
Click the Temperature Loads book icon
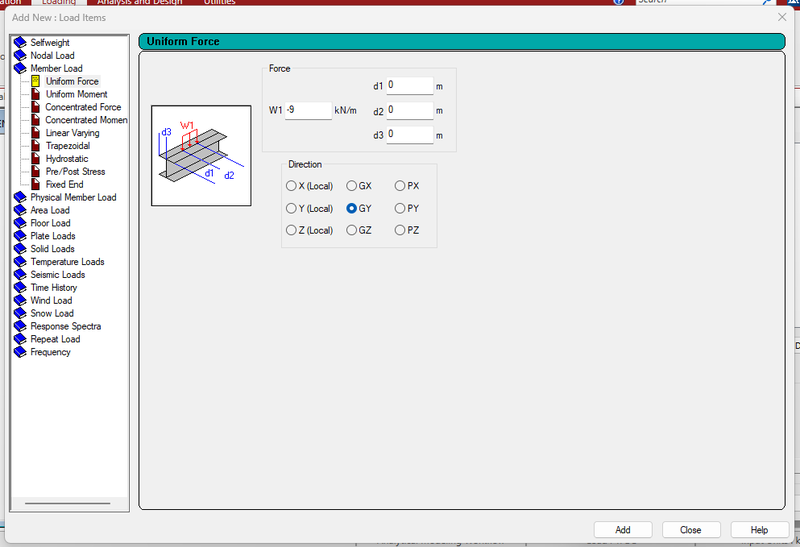[20, 261]
